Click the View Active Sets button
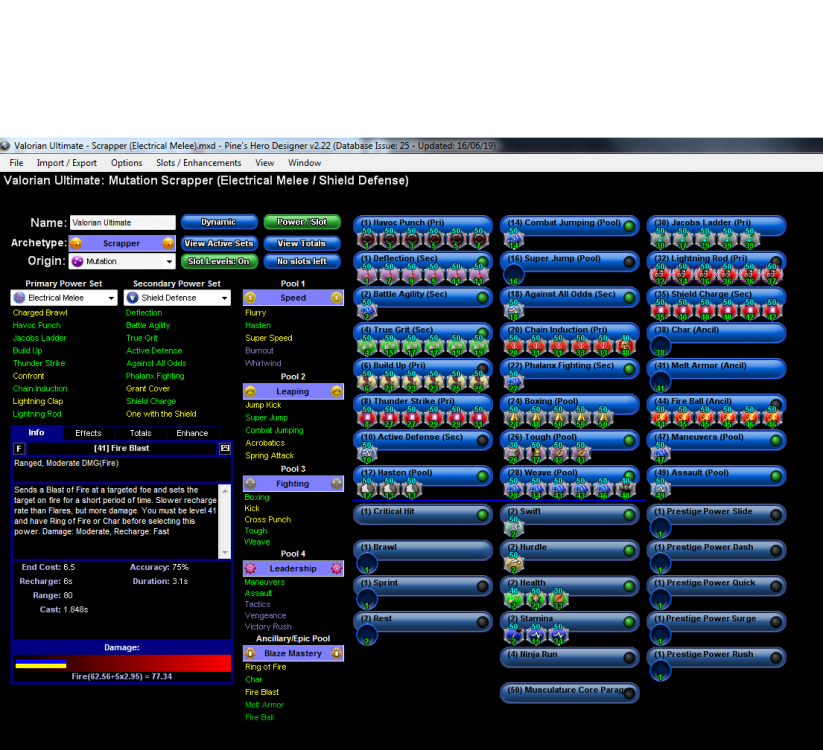Screen dimensions: 823x750 pos(219,243)
